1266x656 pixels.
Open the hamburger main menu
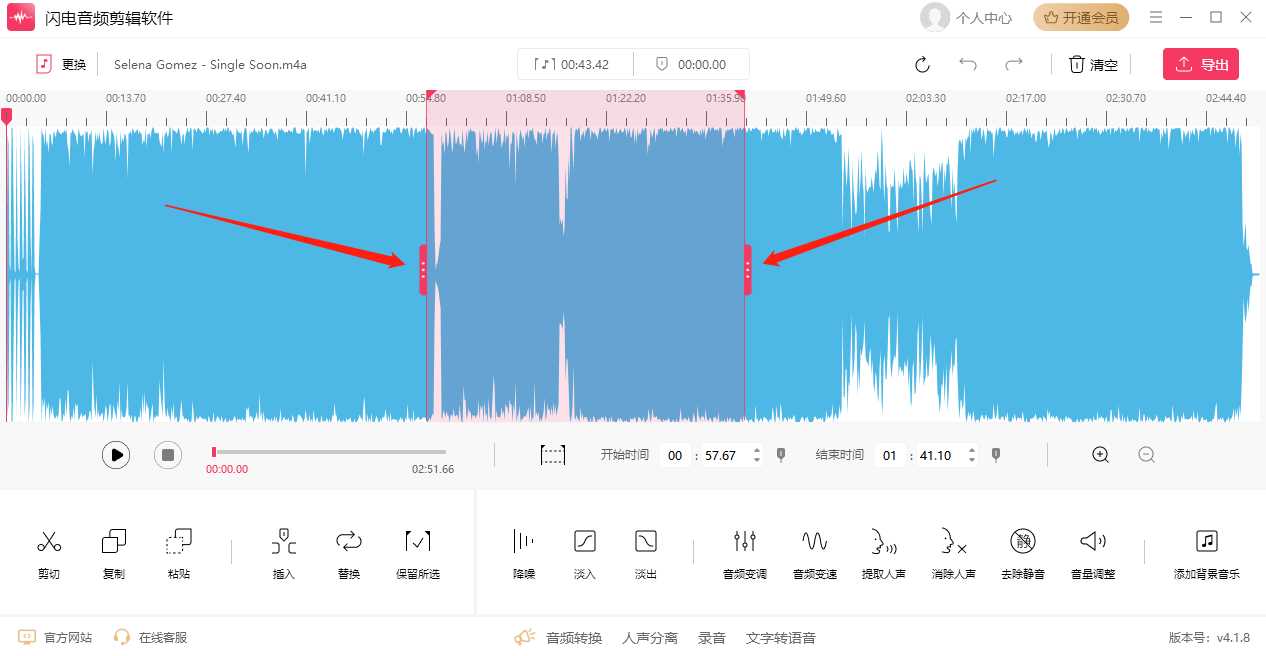tap(1156, 17)
